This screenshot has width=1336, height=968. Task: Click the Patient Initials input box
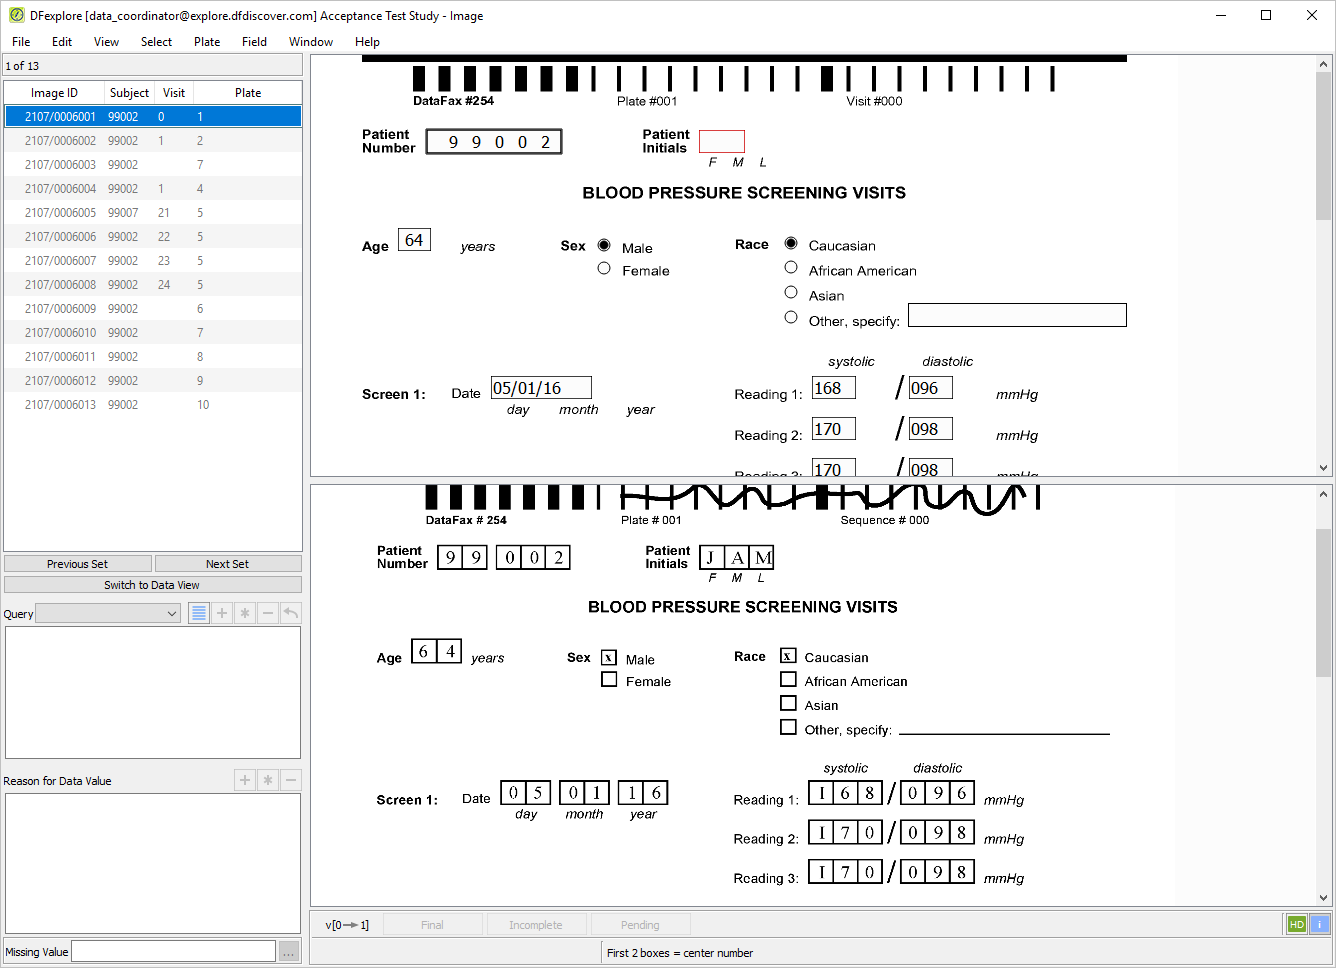[x=722, y=141]
